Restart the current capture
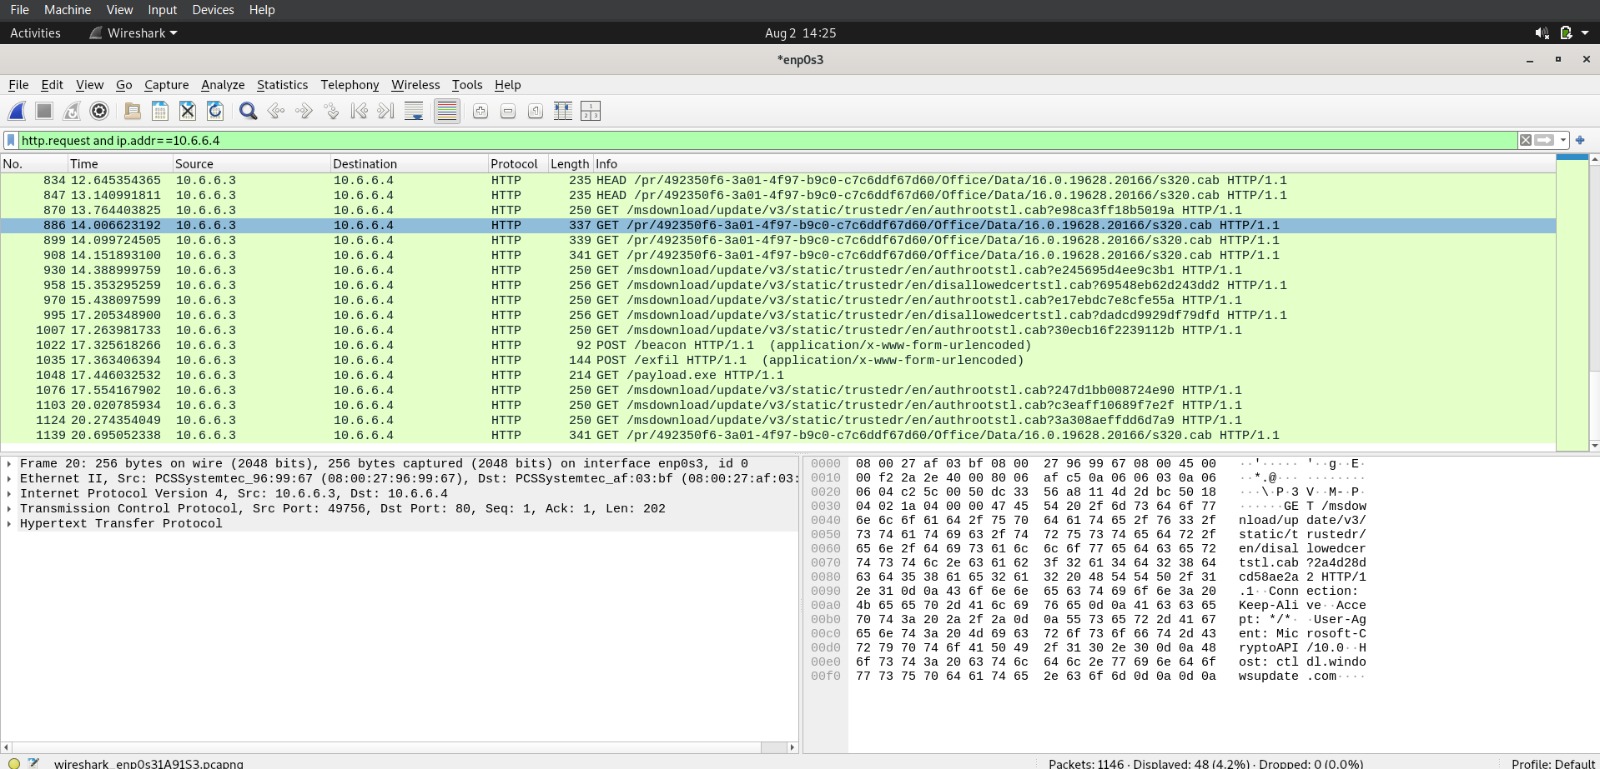The image size is (1600, 769). point(72,111)
